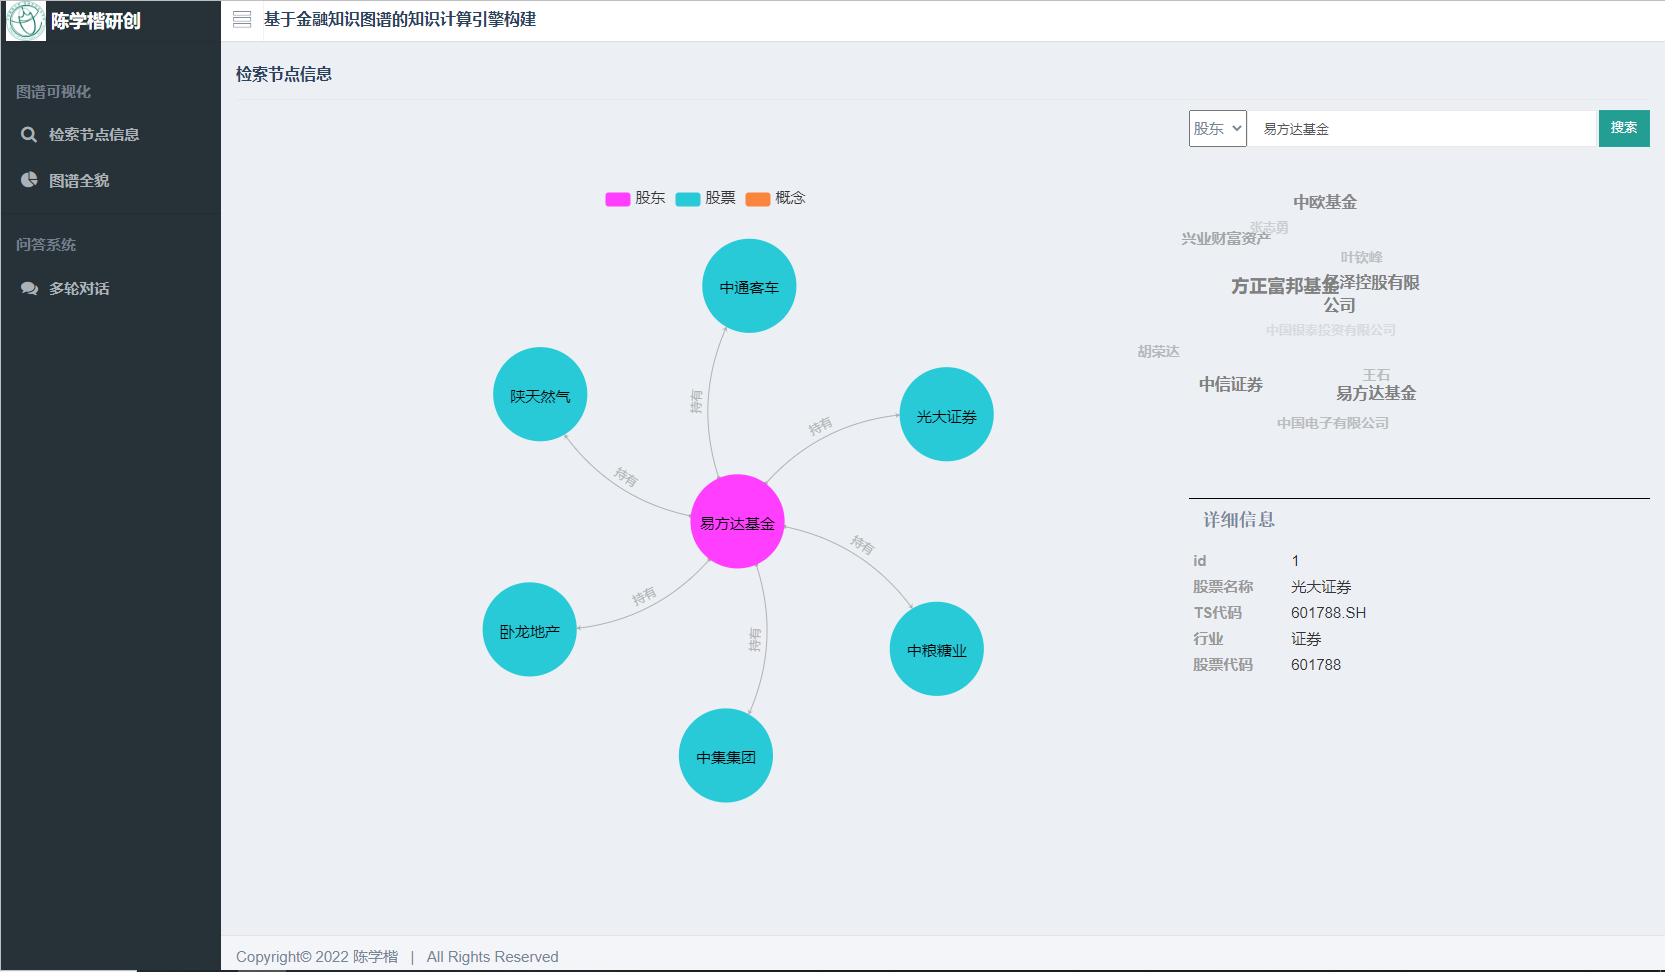1665x972 pixels.
Task: Click 中信证券 in the word cloud
Action: click(1231, 384)
